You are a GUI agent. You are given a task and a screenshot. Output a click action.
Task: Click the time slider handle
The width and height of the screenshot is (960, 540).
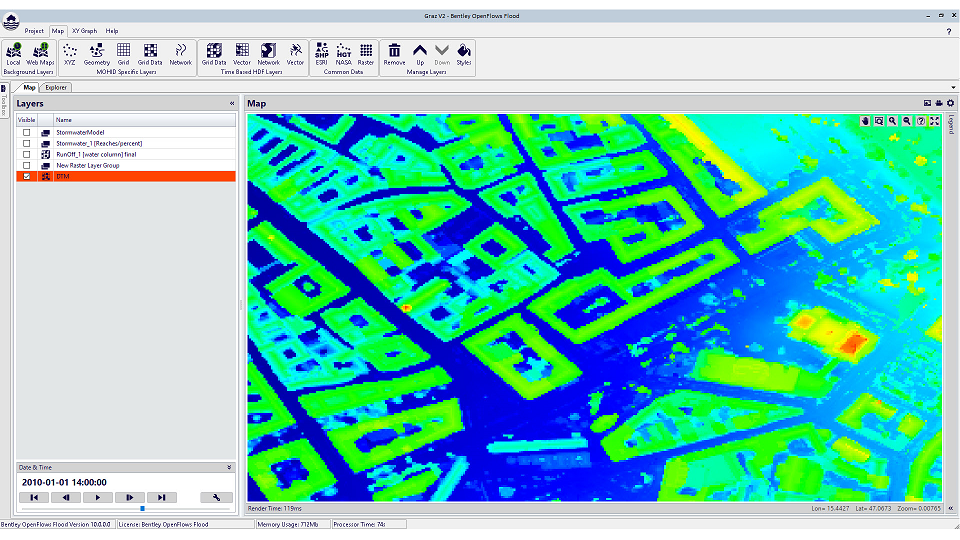click(x=143, y=508)
